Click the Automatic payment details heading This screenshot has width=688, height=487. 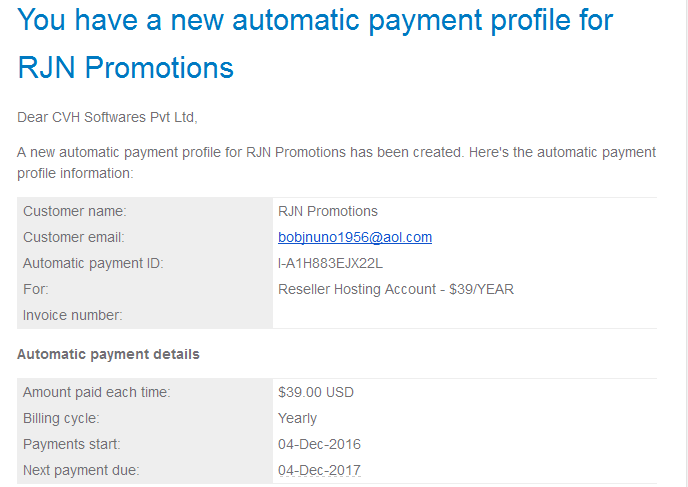point(108,355)
